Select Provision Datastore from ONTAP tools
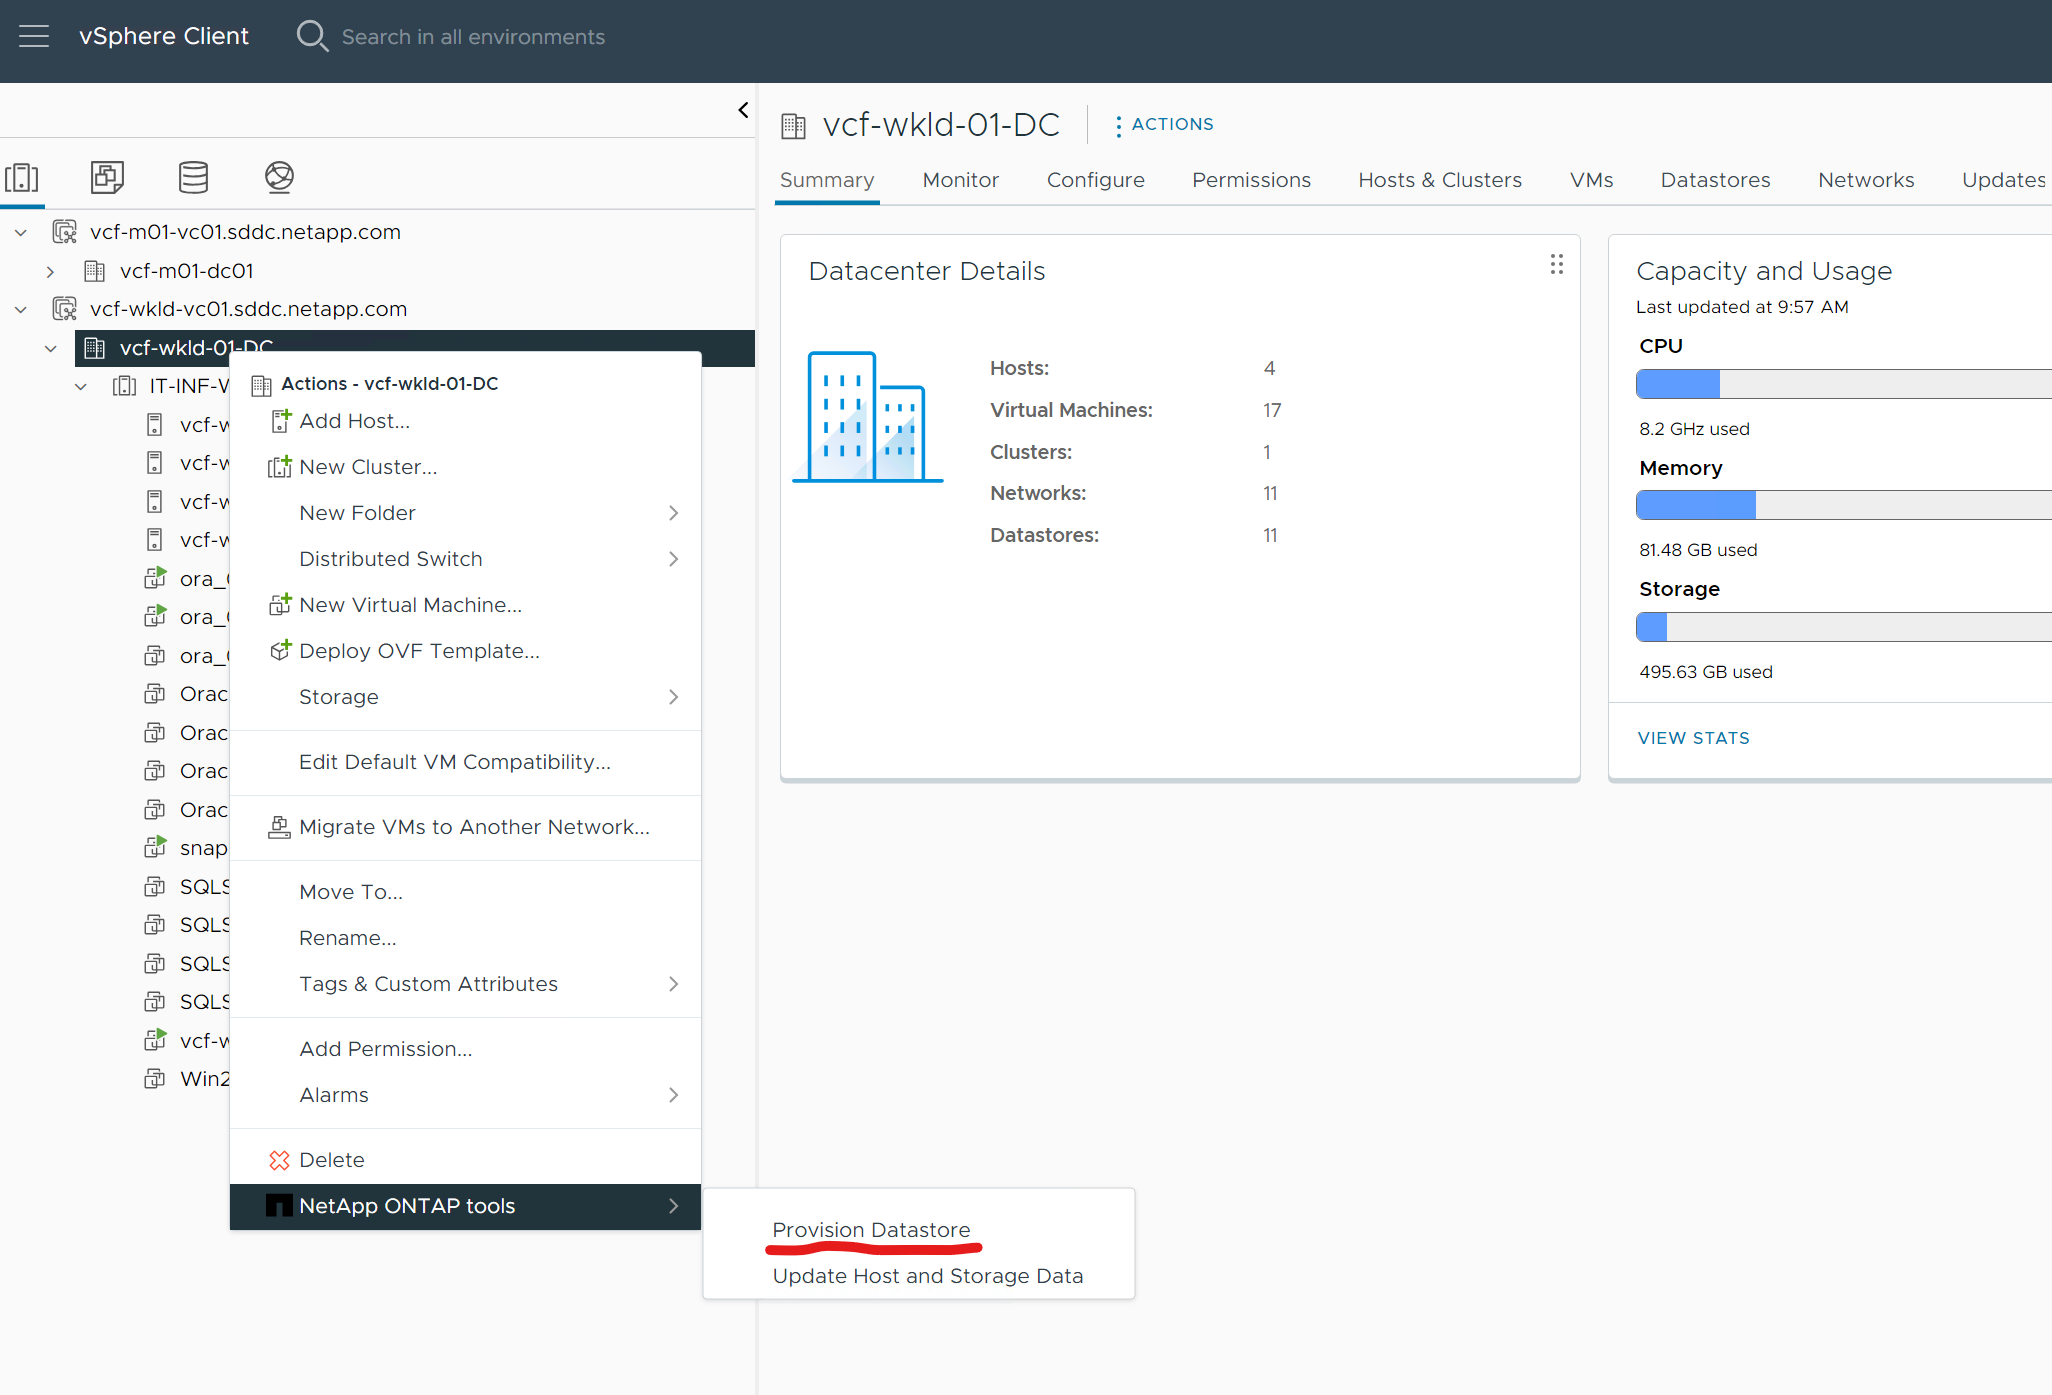 click(x=872, y=1228)
